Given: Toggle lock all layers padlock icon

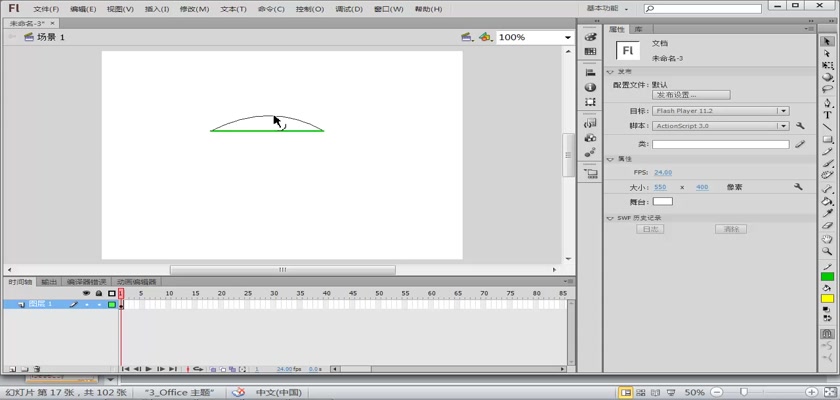Looking at the screenshot, I should (99, 293).
